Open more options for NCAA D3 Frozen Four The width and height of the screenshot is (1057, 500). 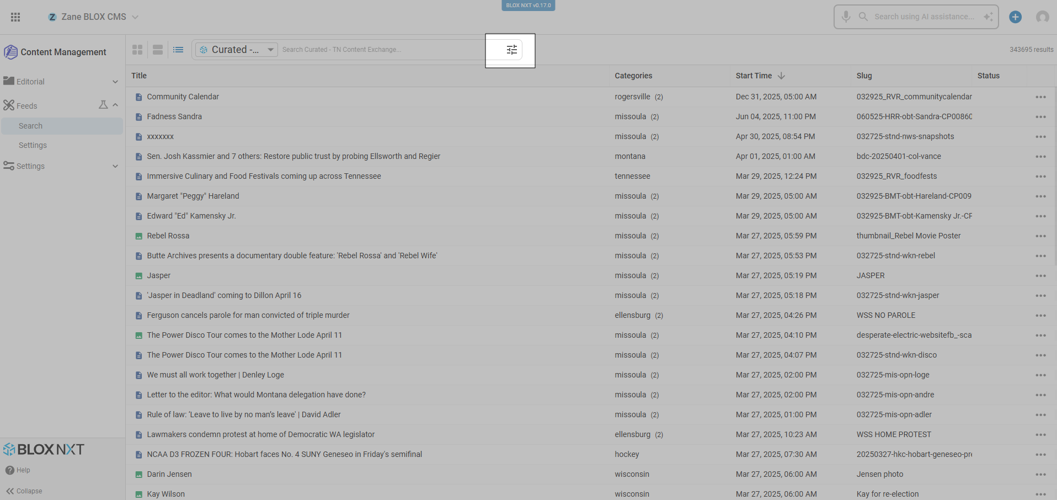coord(1041,455)
